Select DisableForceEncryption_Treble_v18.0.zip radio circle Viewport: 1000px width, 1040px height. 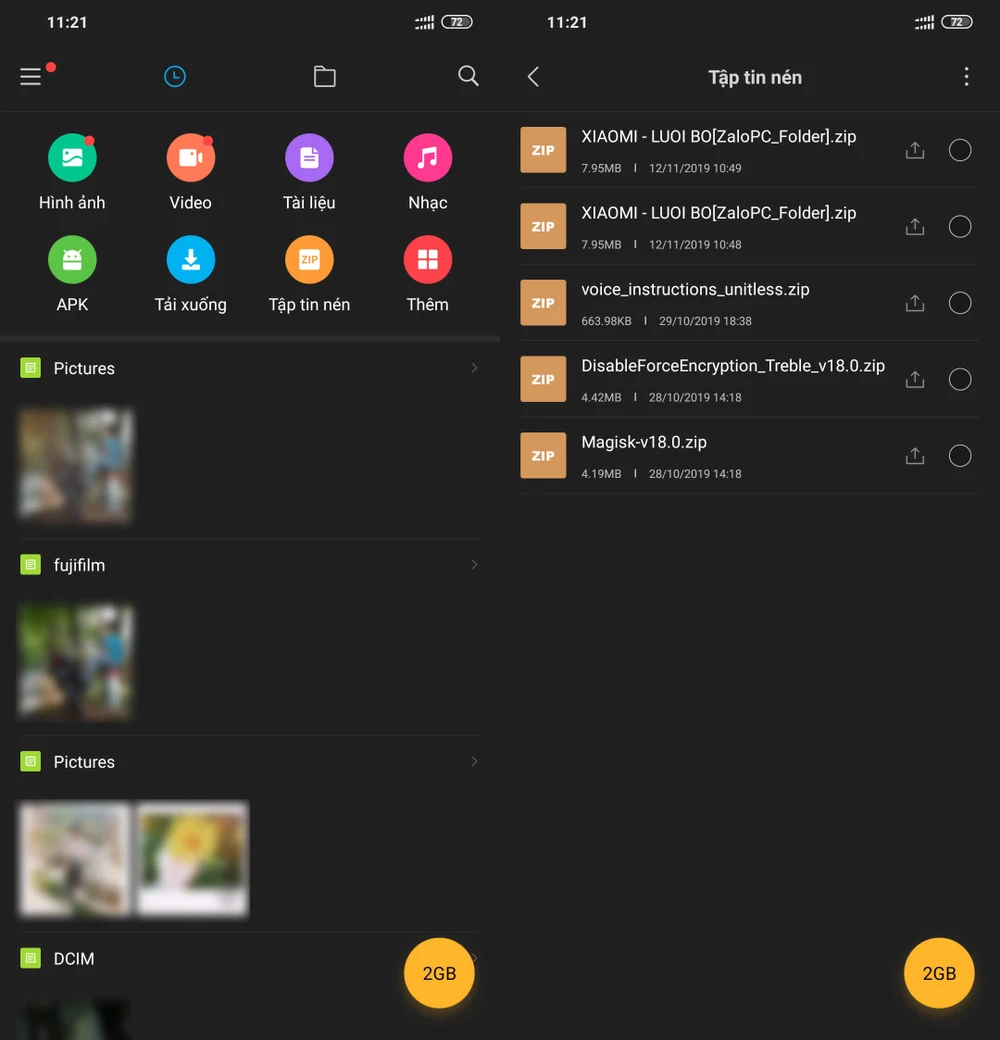point(960,379)
